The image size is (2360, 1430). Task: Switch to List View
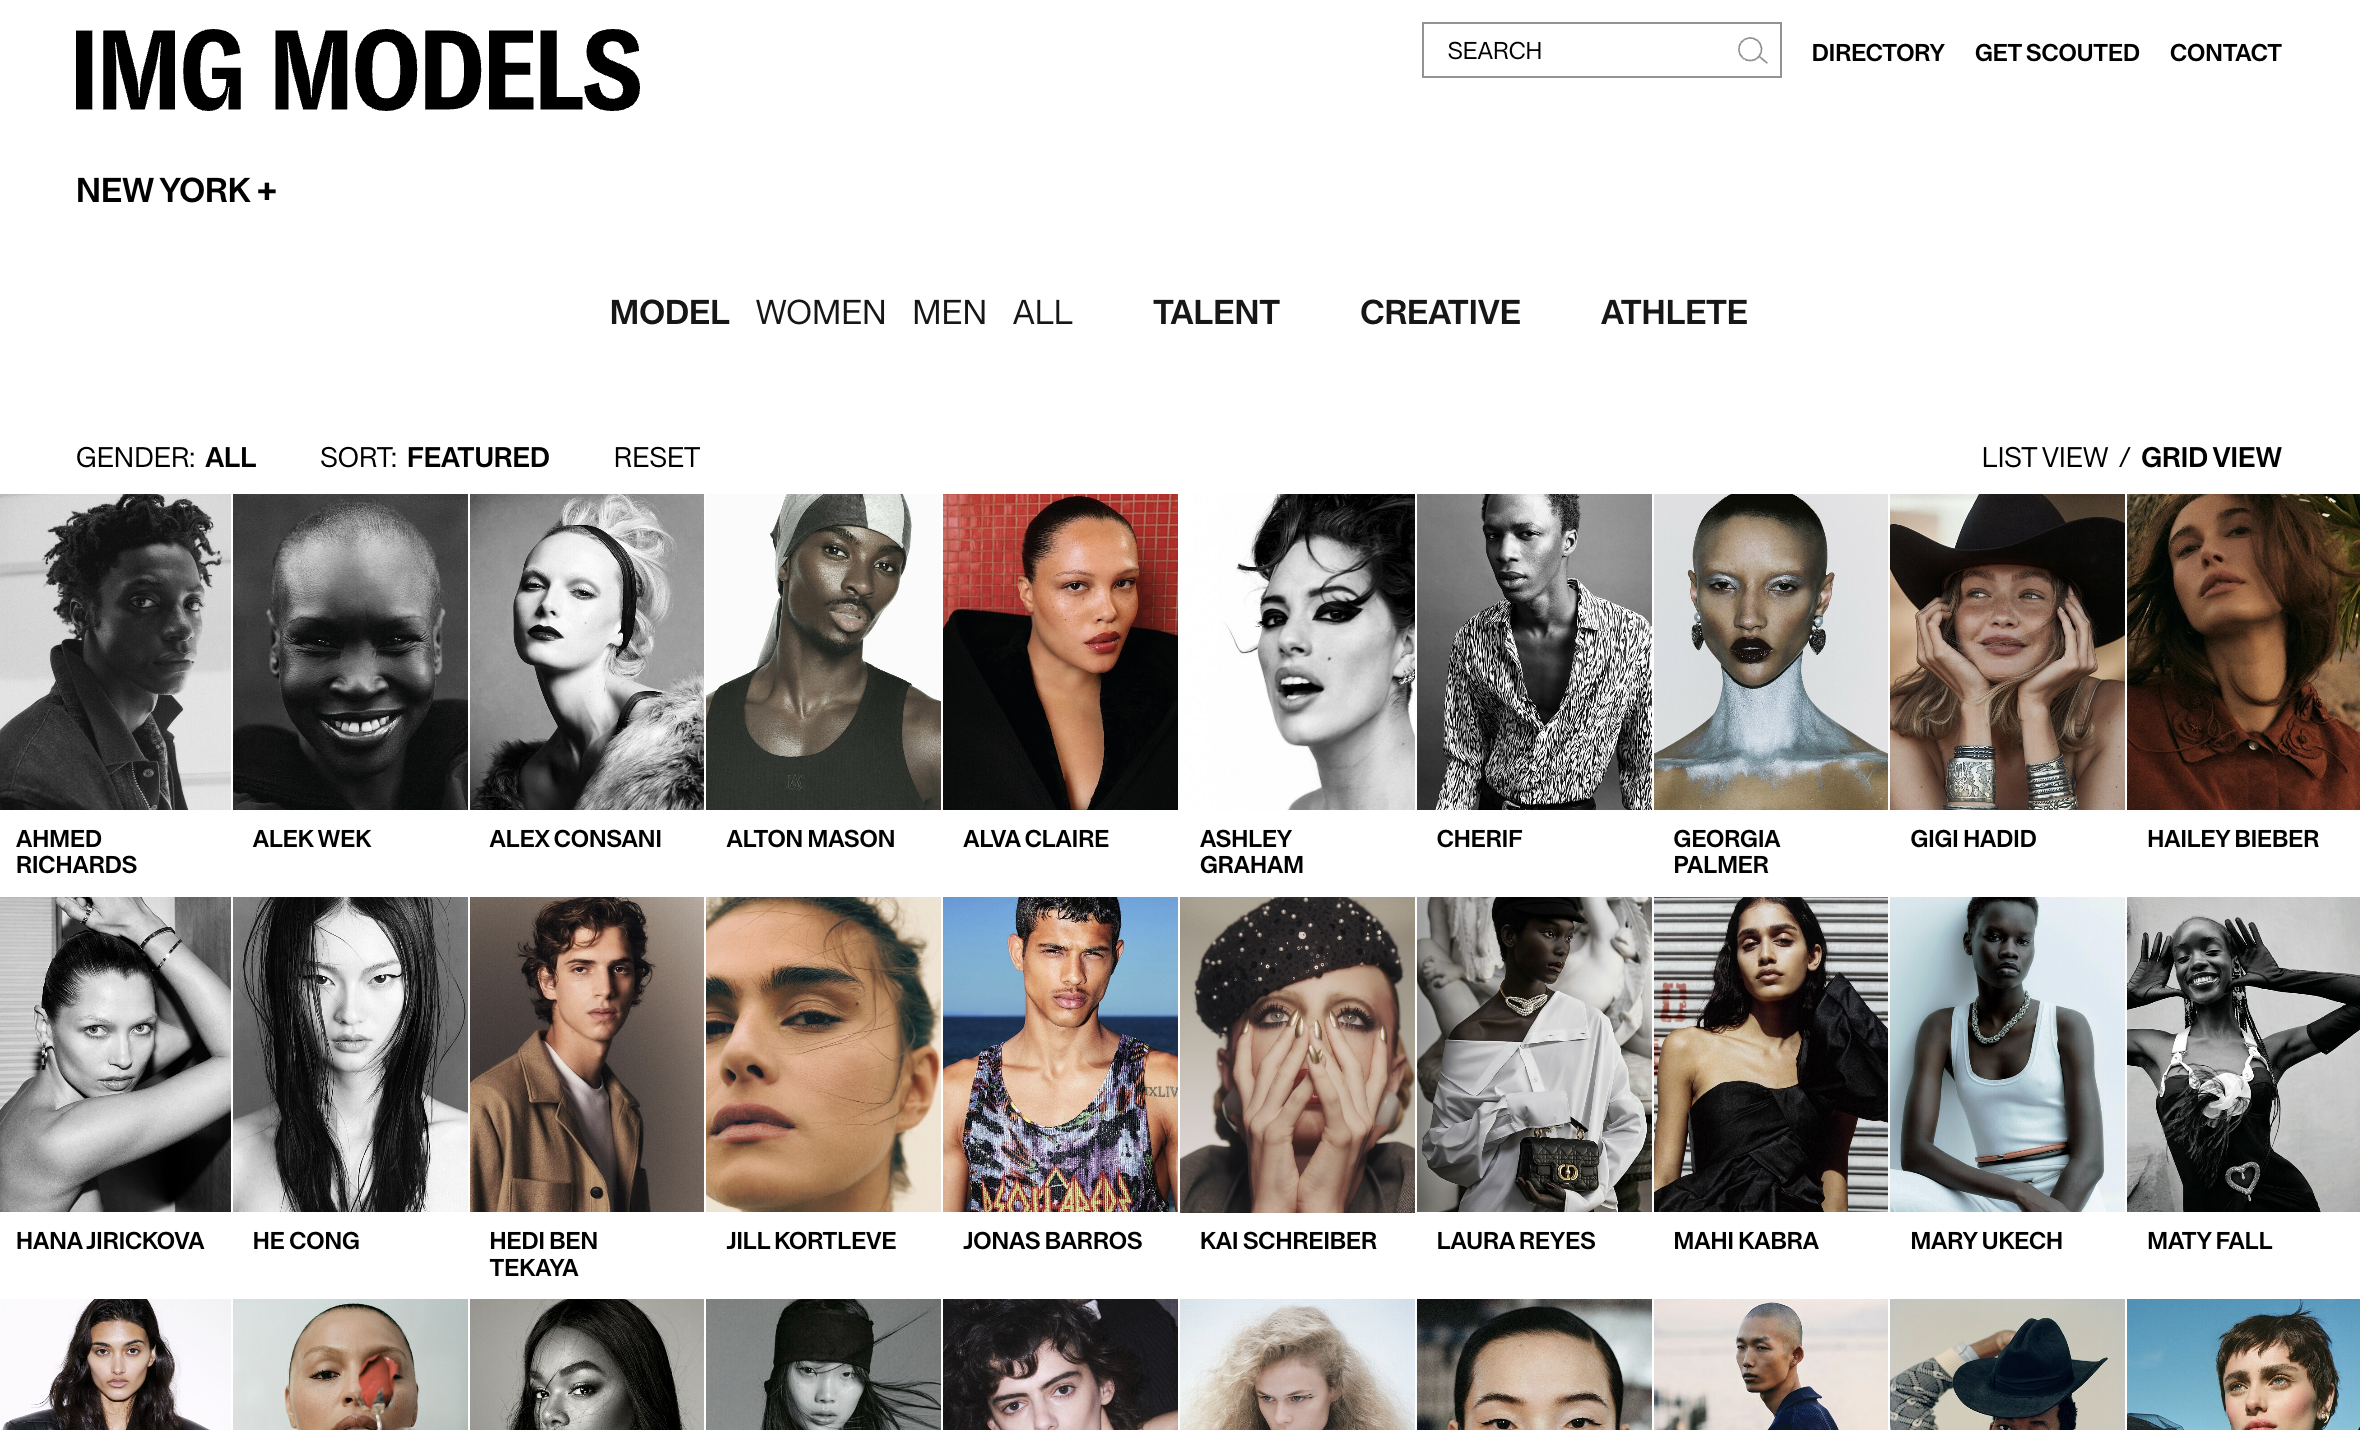2044,458
